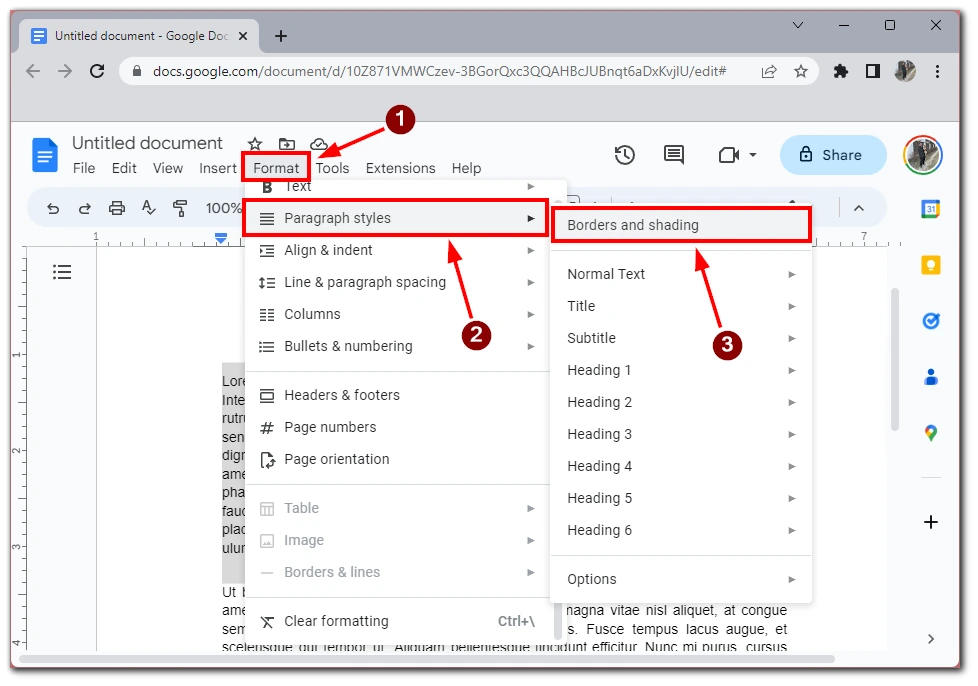Open Google Maps side panel icon
Screen dimensions: 978x686
click(931, 433)
